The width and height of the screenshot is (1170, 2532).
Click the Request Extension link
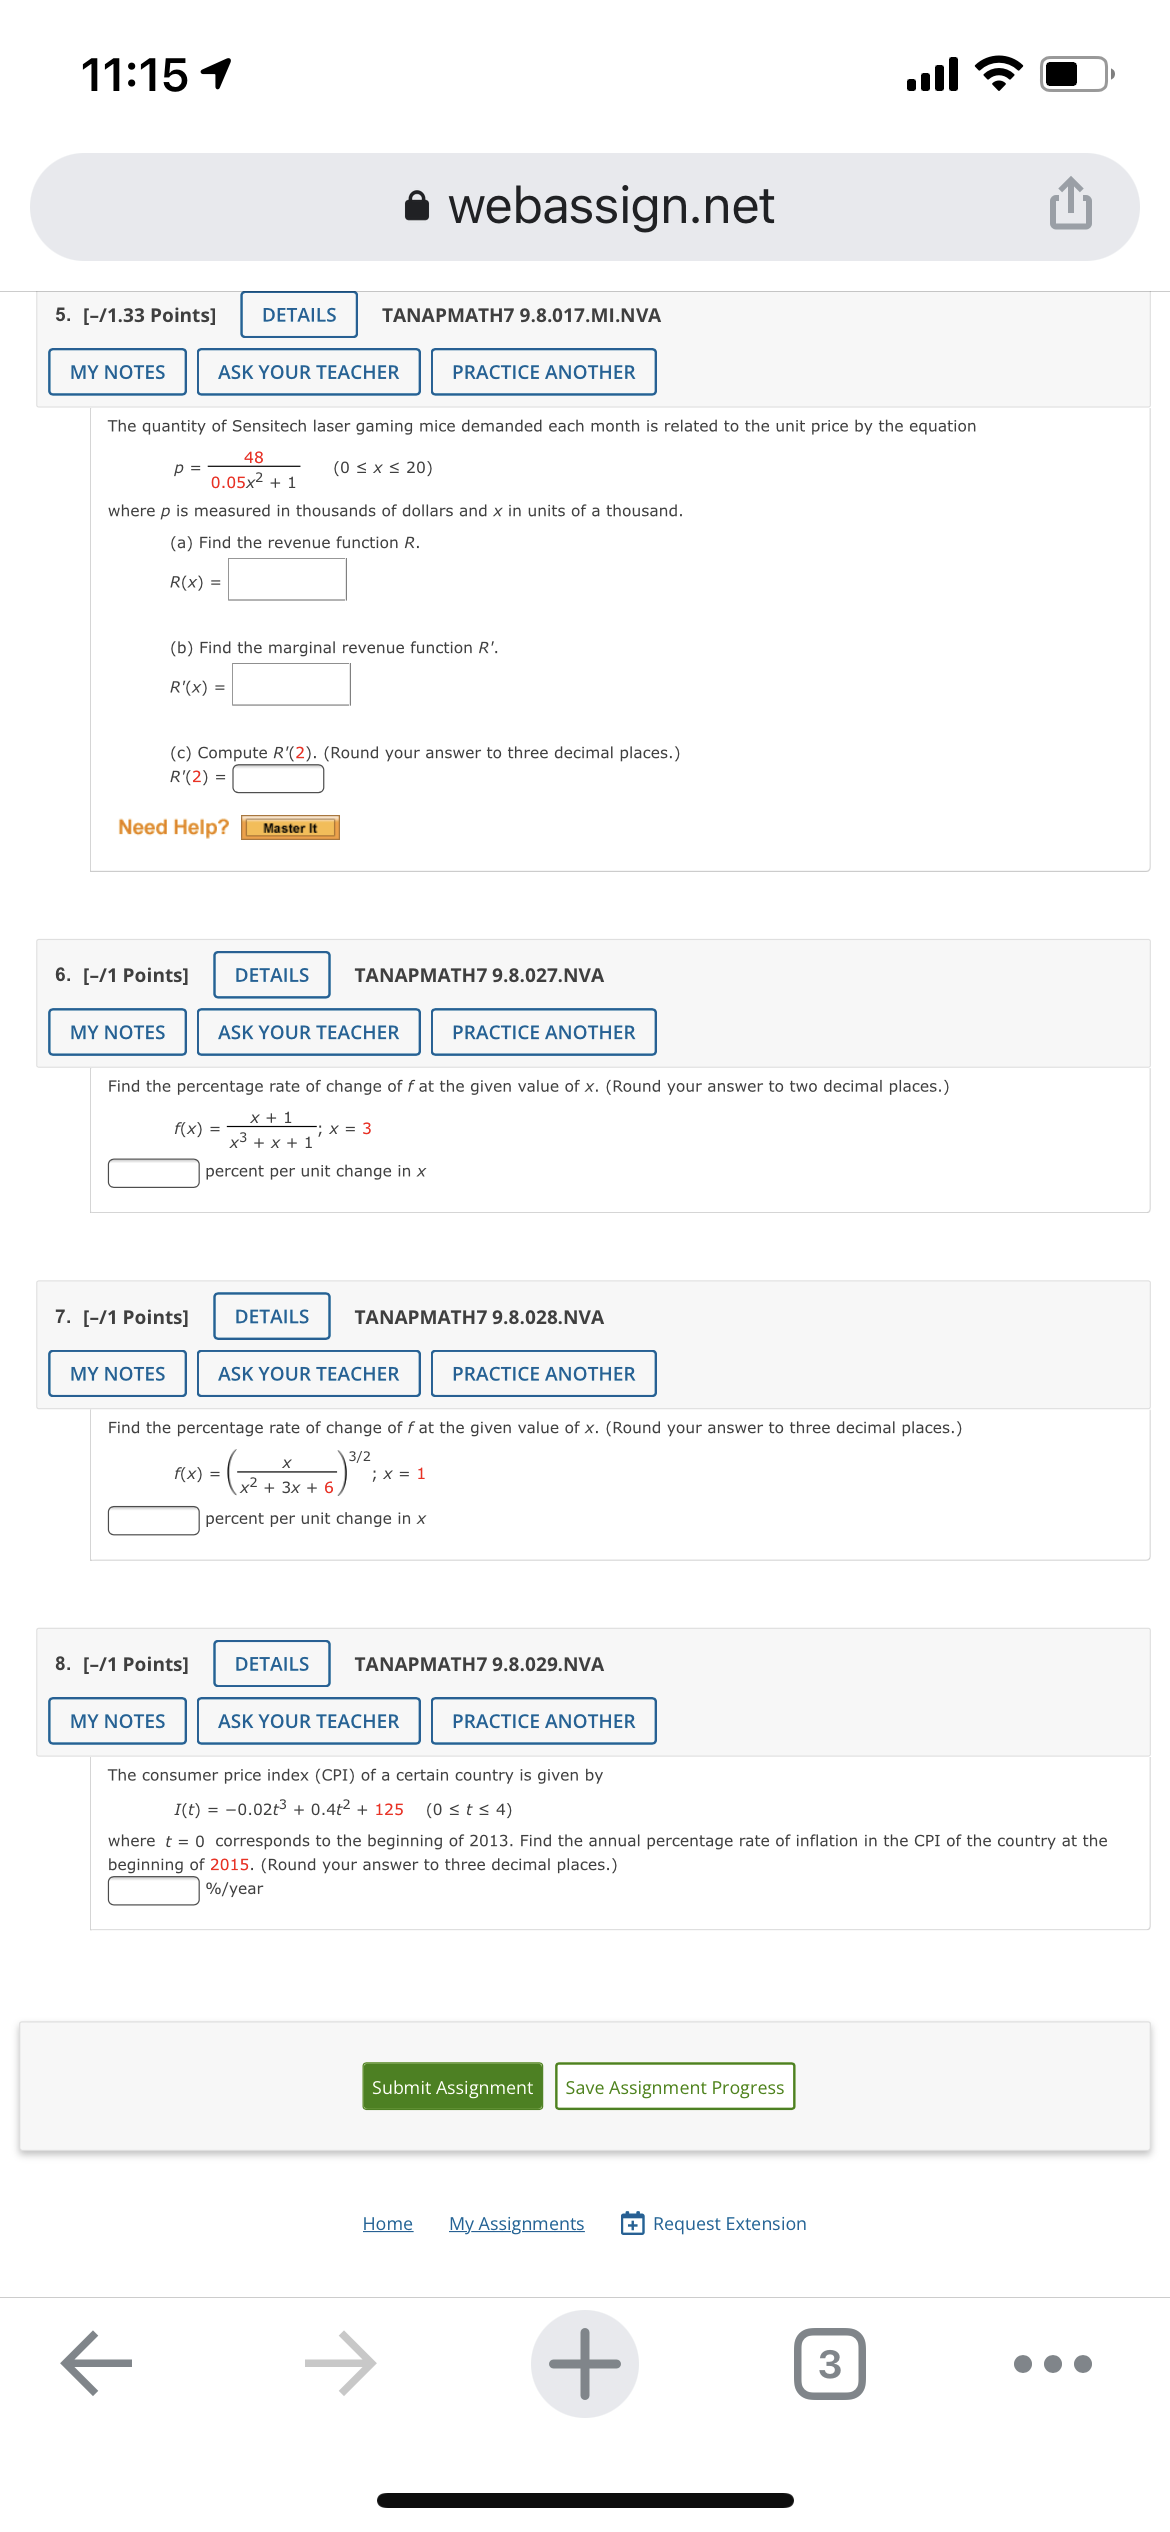click(729, 2223)
